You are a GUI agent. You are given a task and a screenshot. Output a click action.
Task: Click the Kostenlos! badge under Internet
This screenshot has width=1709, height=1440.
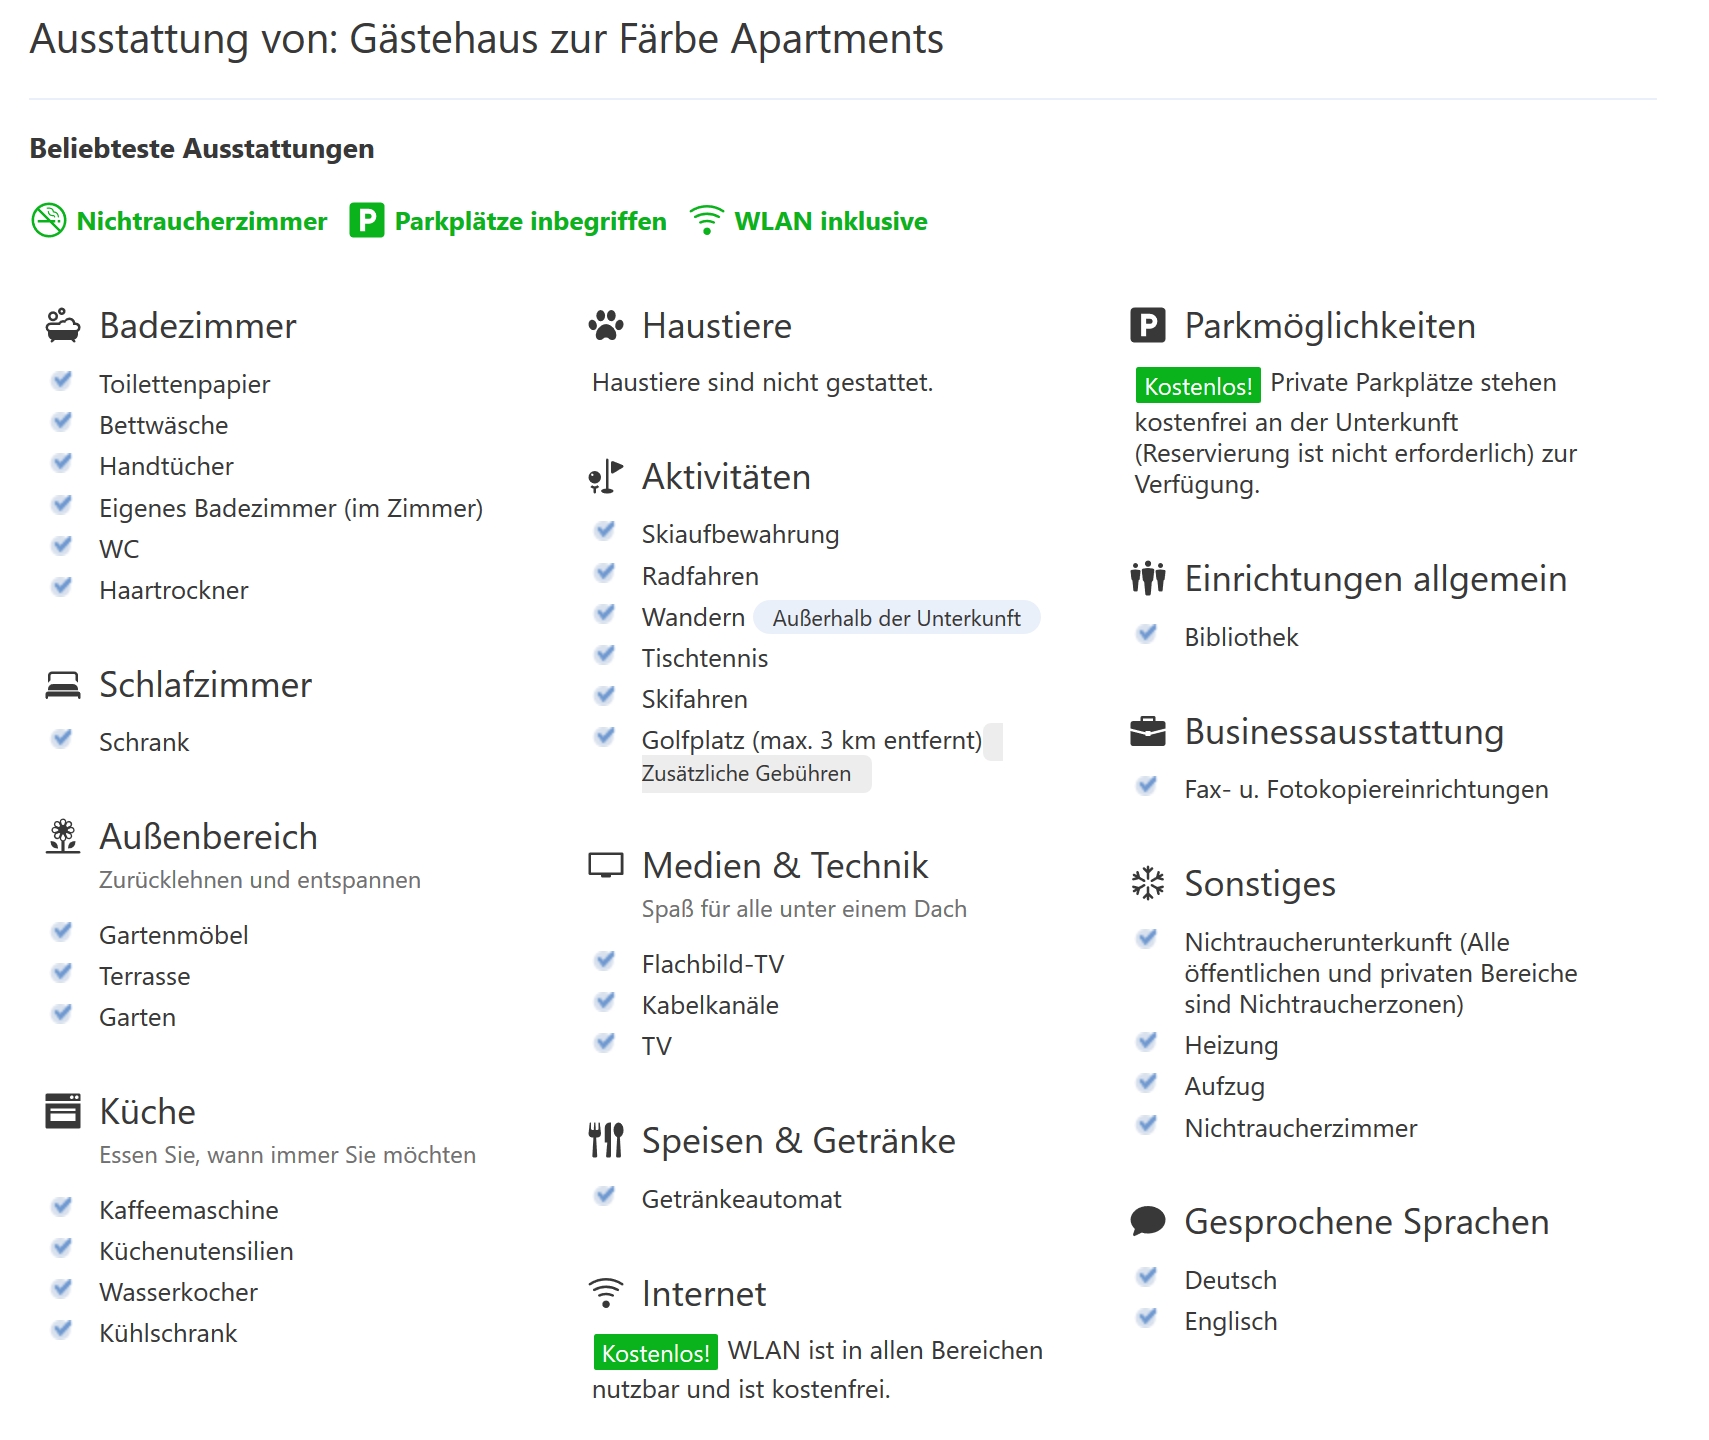click(x=656, y=1353)
